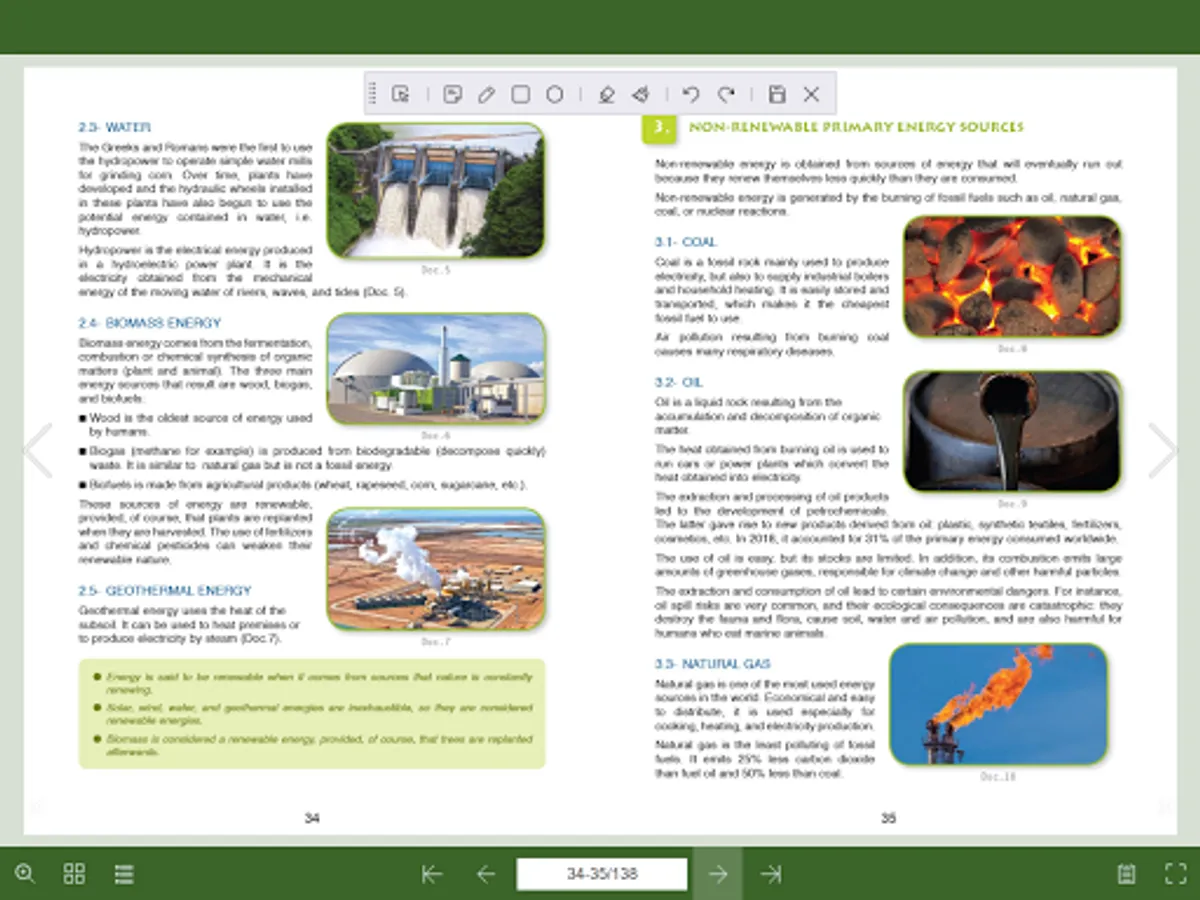This screenshot has height=900, width=1200.
Task: Jump to the first page
Action: pyautogui.click(x=432, y=874)
